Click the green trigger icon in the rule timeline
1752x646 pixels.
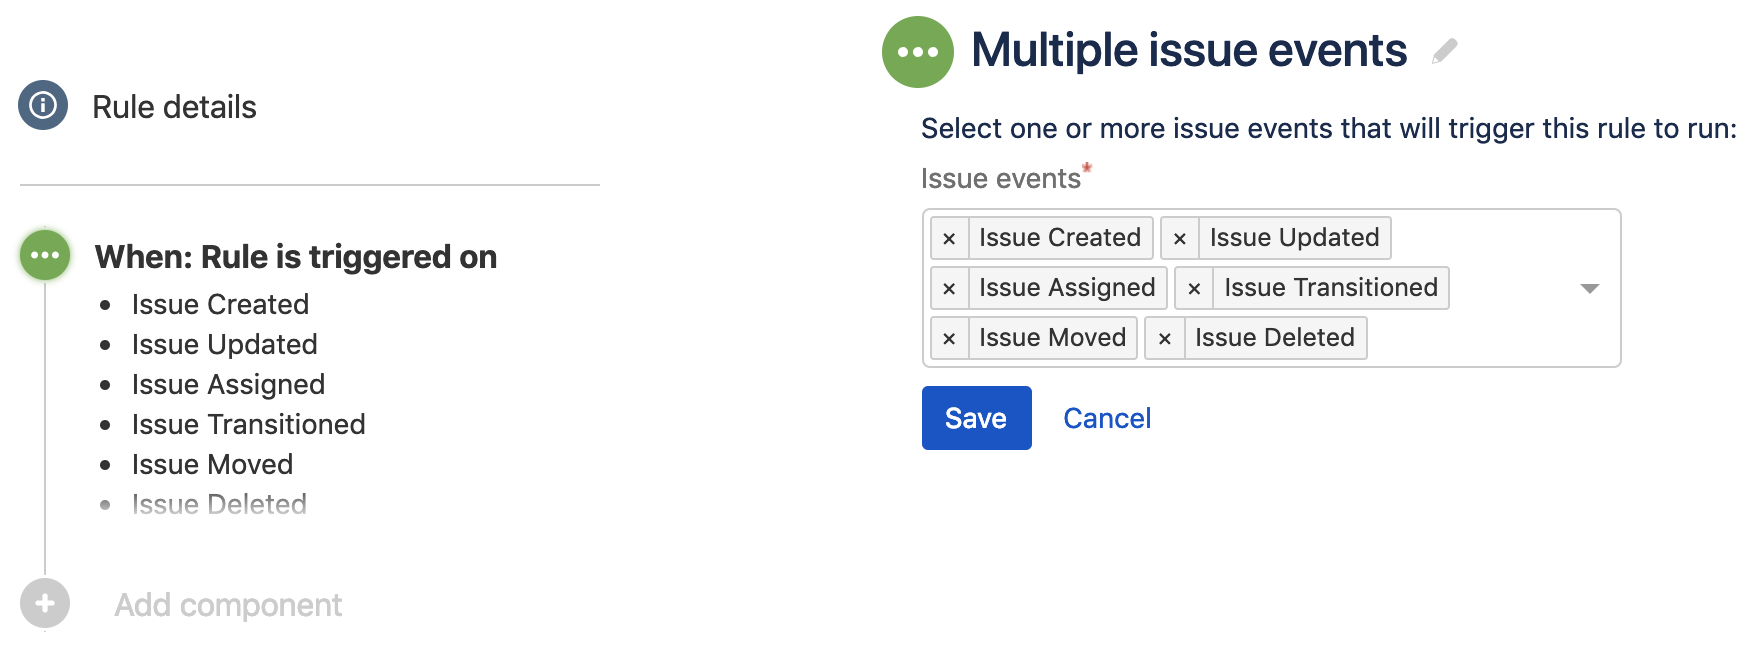[45, 255]
